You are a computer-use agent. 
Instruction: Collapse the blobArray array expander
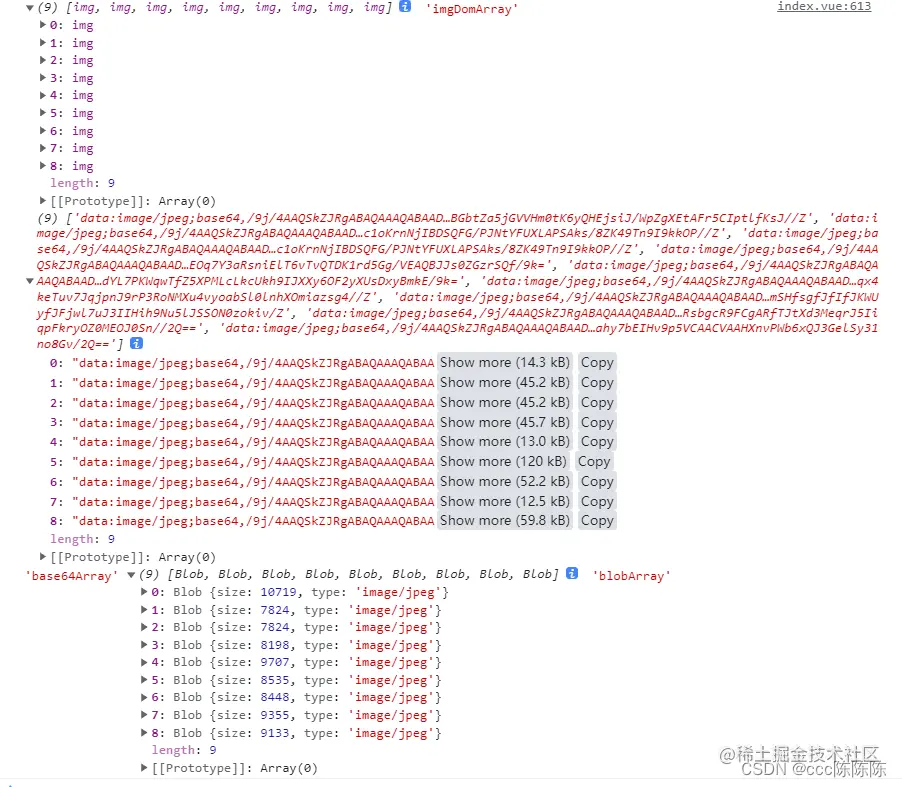131,575
